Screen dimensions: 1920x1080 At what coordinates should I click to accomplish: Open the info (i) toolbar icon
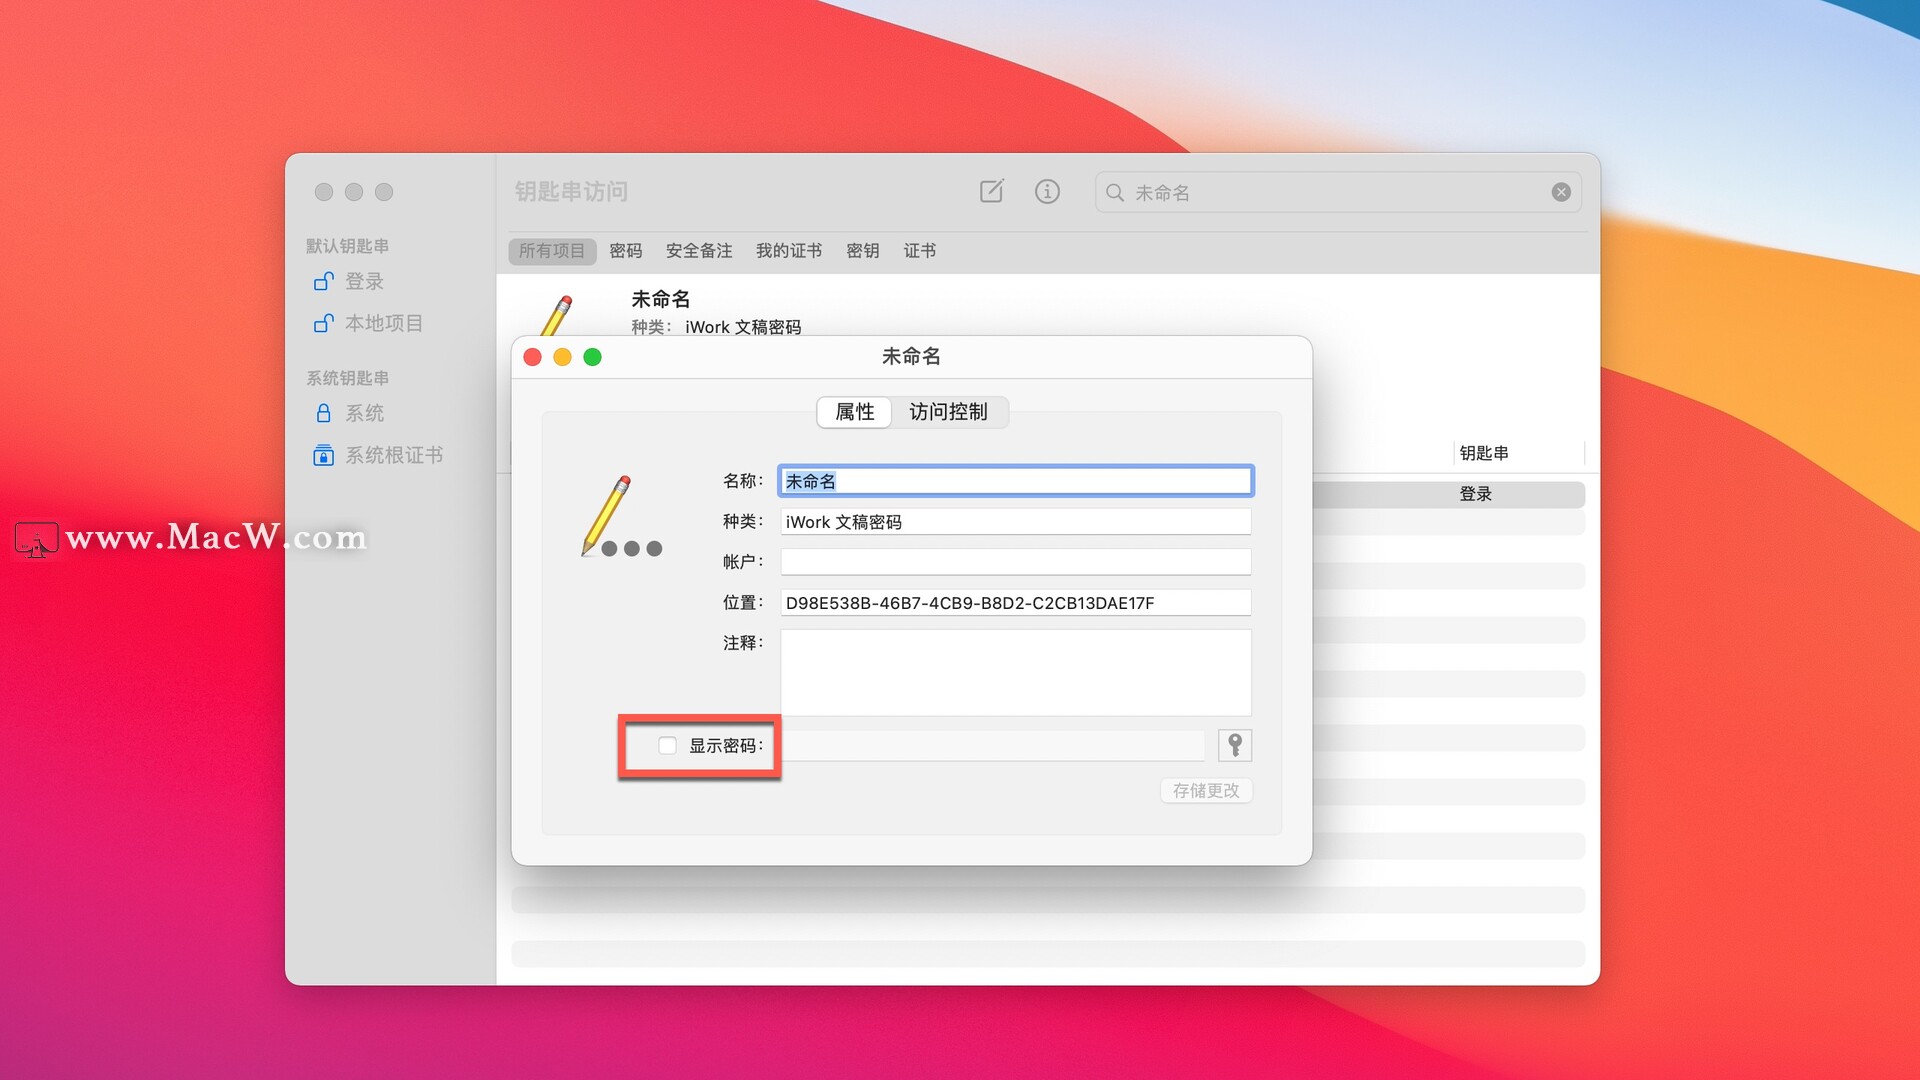tap(1047, 191)
